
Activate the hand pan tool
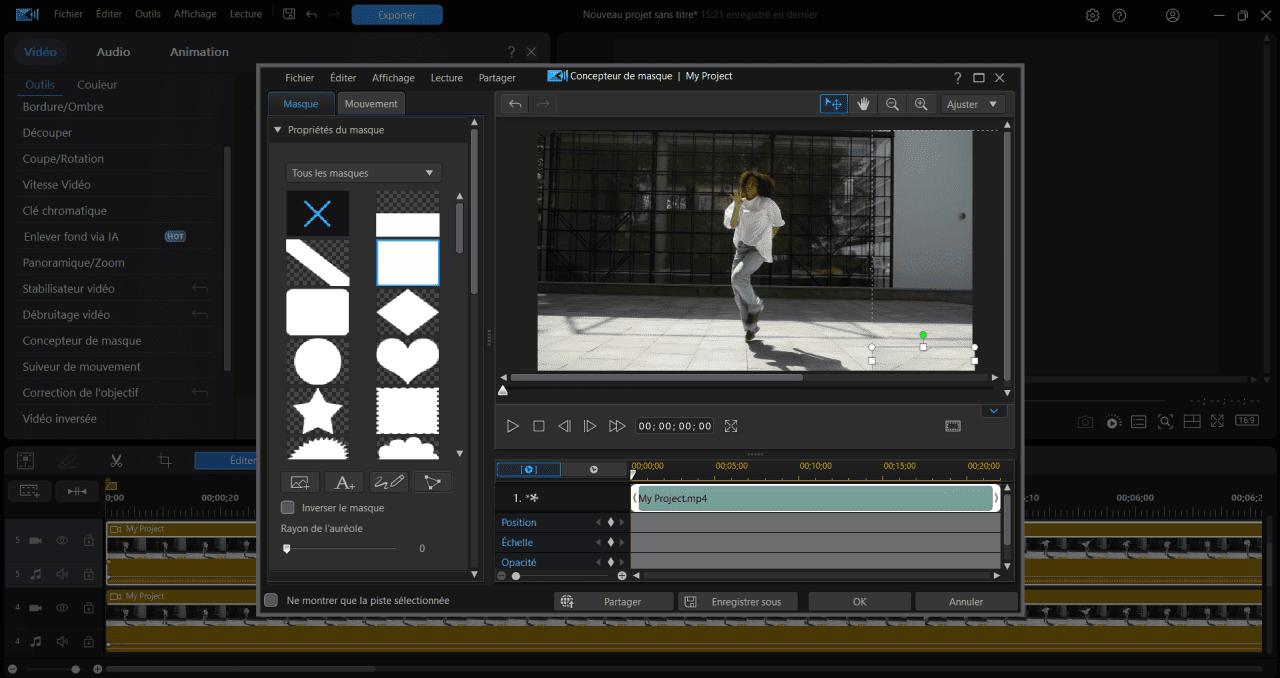(863, 103)
